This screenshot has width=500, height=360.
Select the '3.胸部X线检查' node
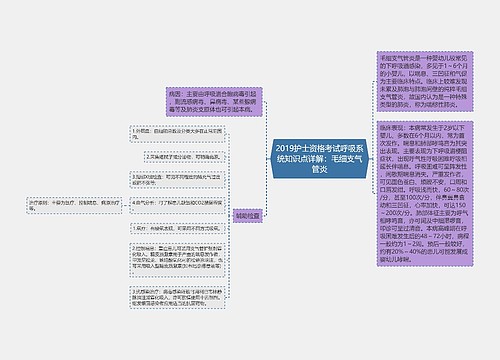click(177, 180)
